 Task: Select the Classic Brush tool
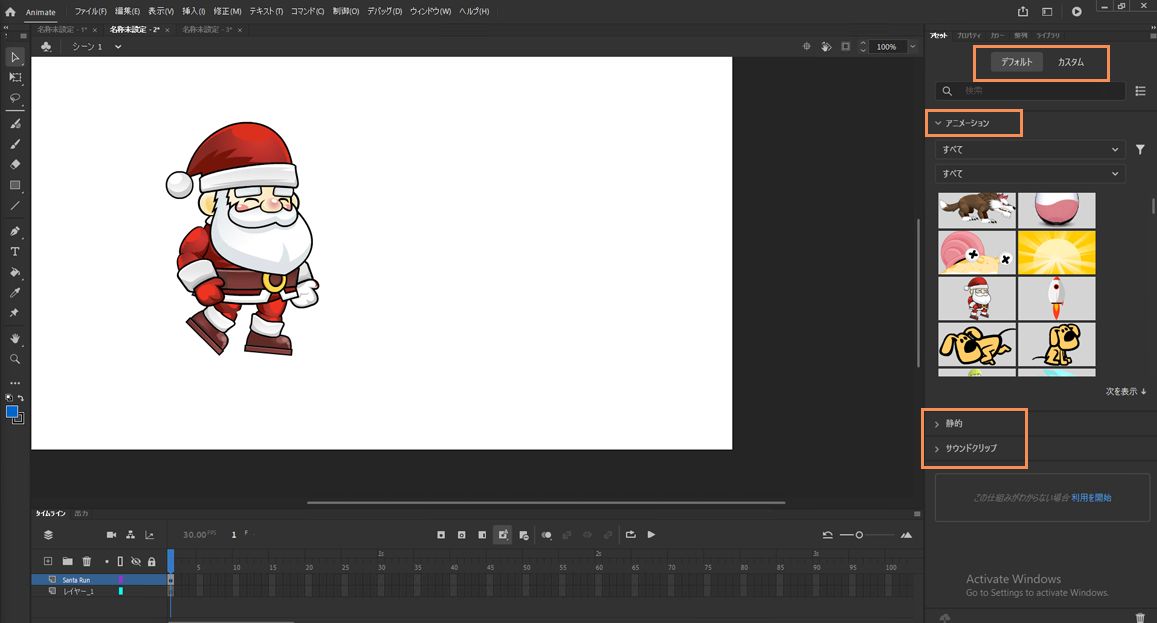tap(15, 144)
